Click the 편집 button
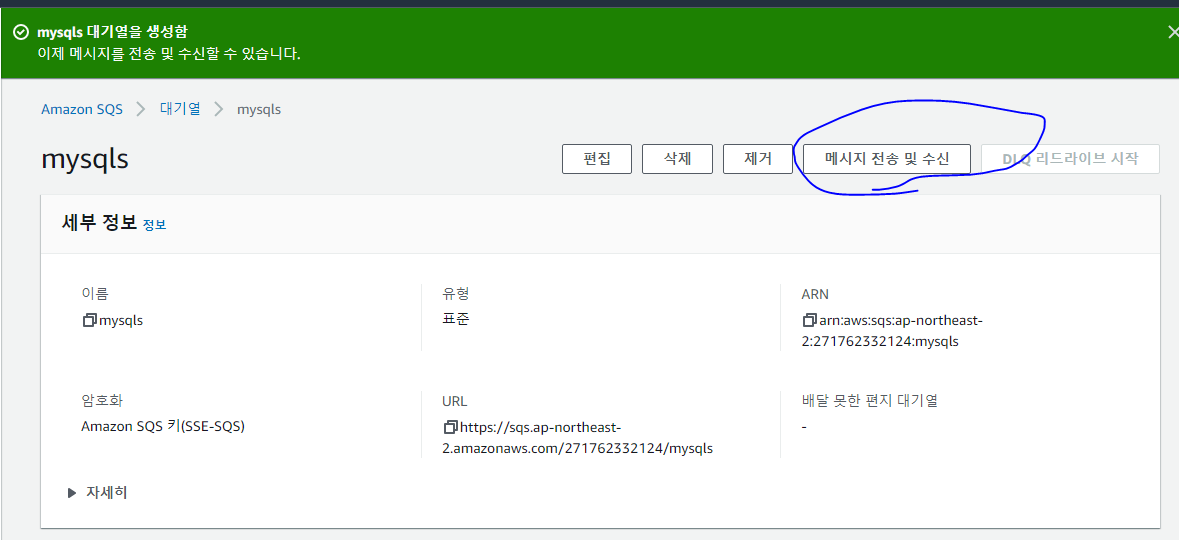Viewport: 1179px width, 540px height. (x=596, y=159)
